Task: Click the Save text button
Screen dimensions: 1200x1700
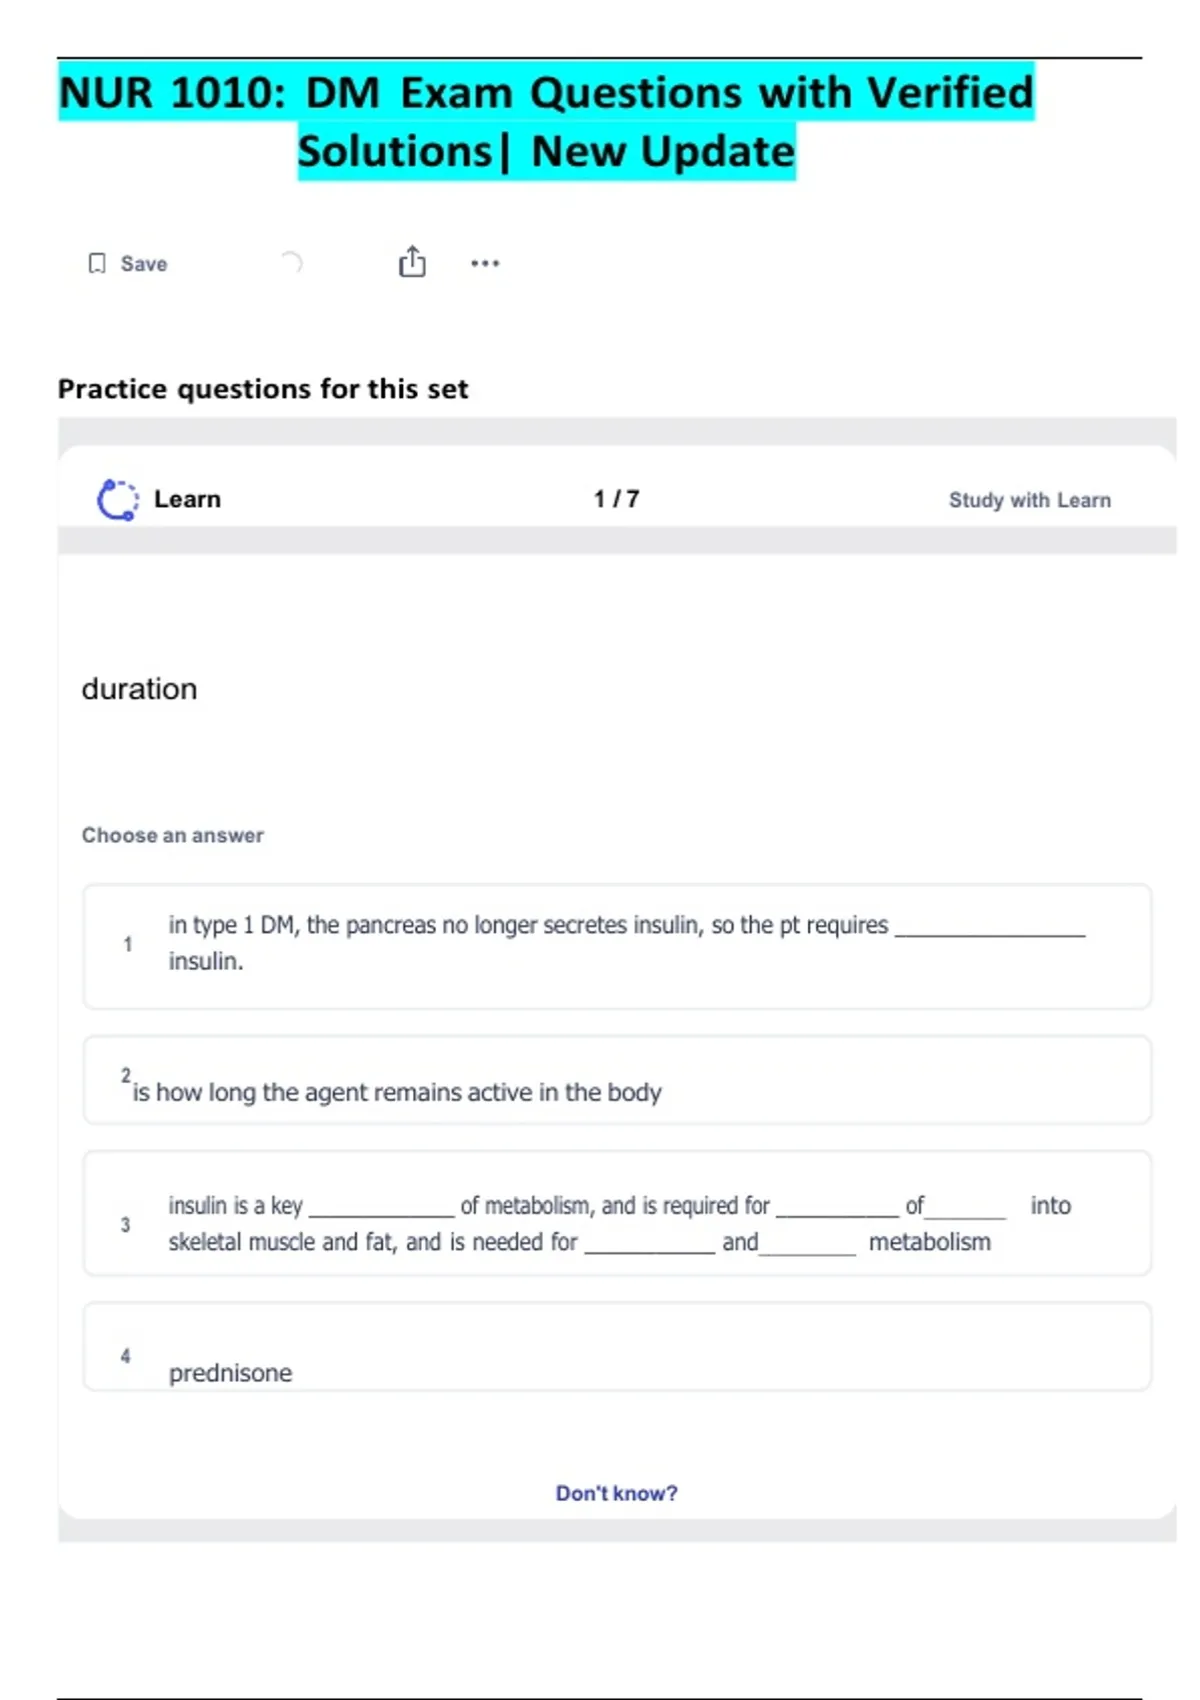Action: click(x=144, y=264)
